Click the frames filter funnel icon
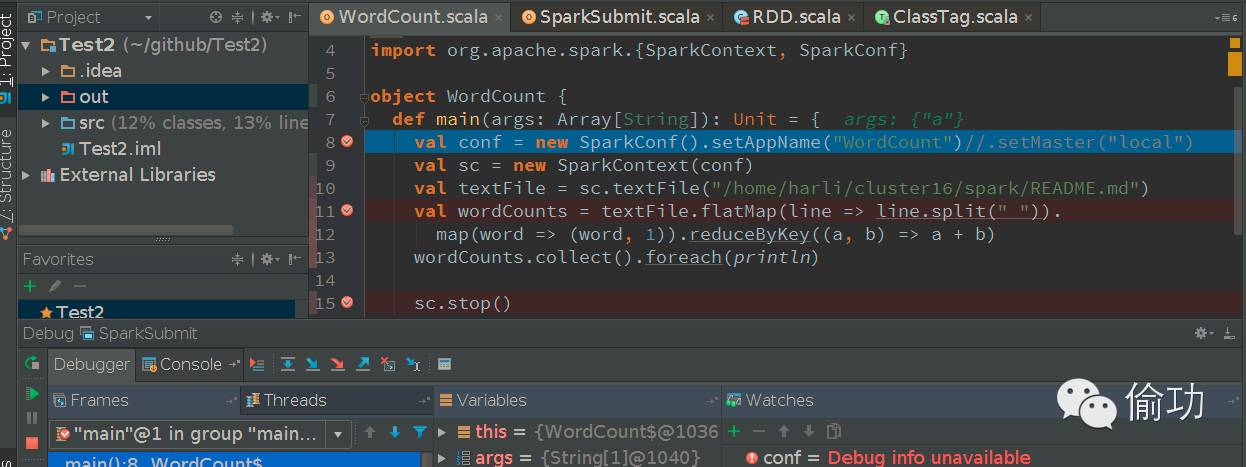Viewport: 1246px width, 467px height. 419,433
